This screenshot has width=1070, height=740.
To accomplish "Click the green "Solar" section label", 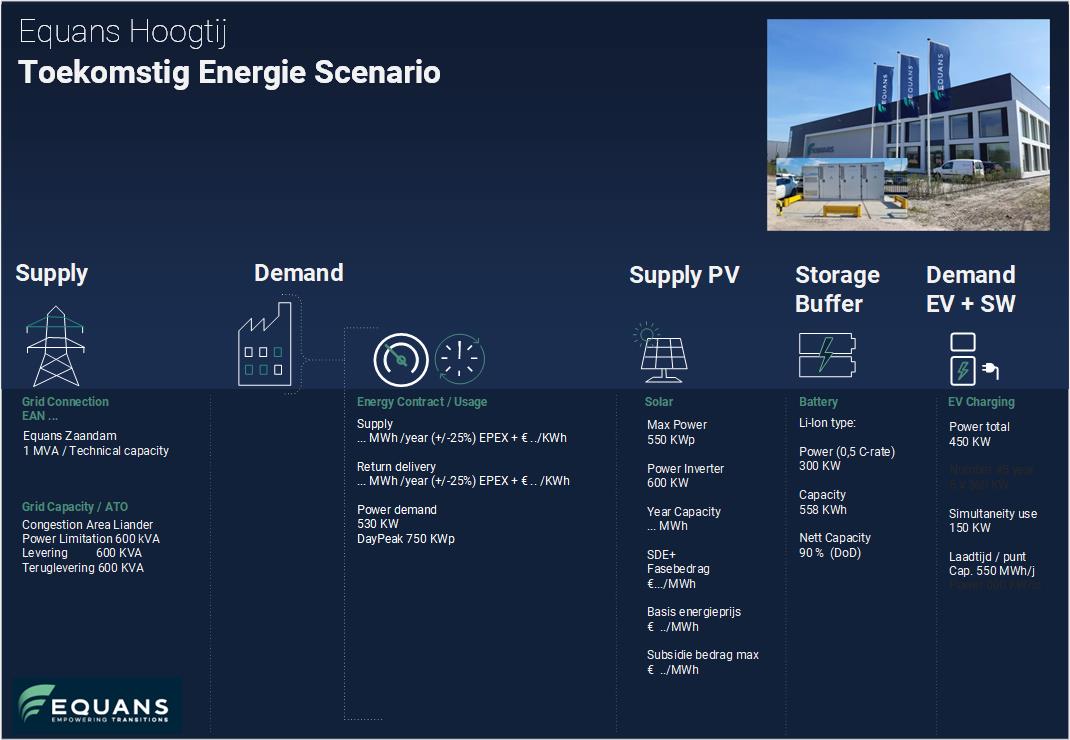I will [x=659, y=402].
